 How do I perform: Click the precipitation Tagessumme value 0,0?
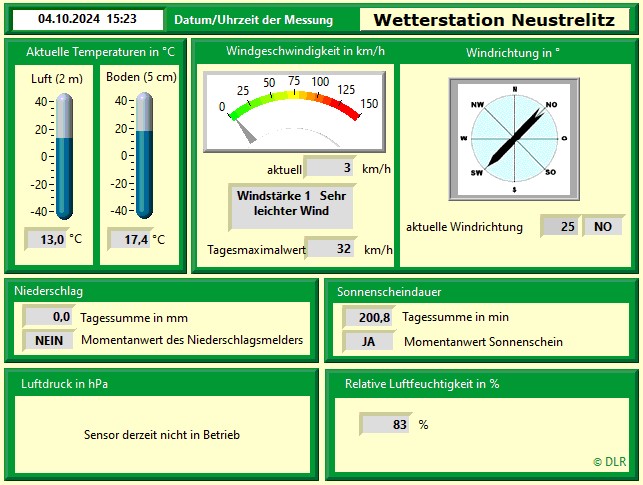(48, 317)
